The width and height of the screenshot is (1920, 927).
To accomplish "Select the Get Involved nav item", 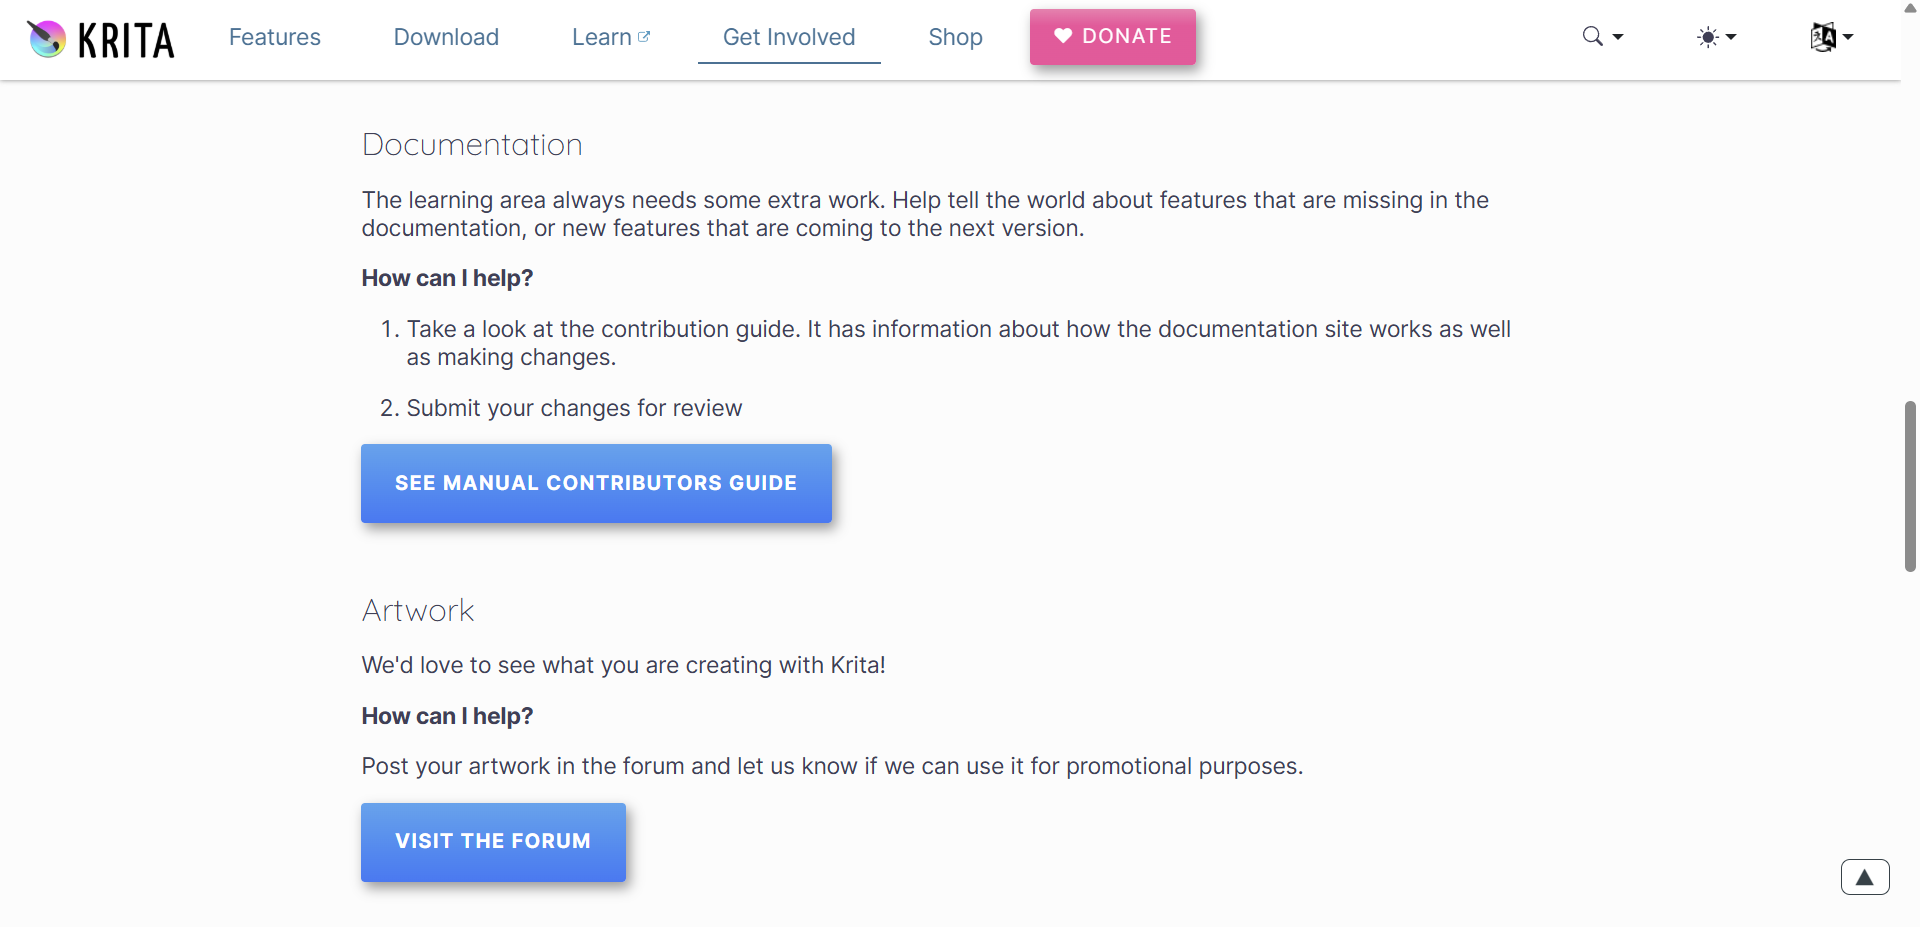I will pos(788,37).
